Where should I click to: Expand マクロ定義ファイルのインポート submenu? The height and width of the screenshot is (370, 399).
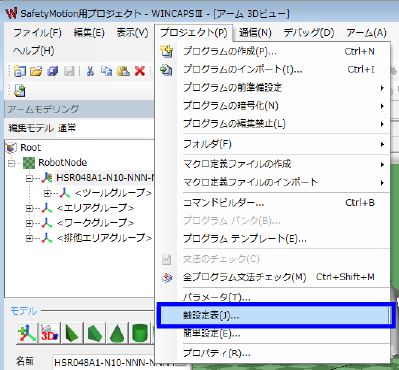(273, 182)
